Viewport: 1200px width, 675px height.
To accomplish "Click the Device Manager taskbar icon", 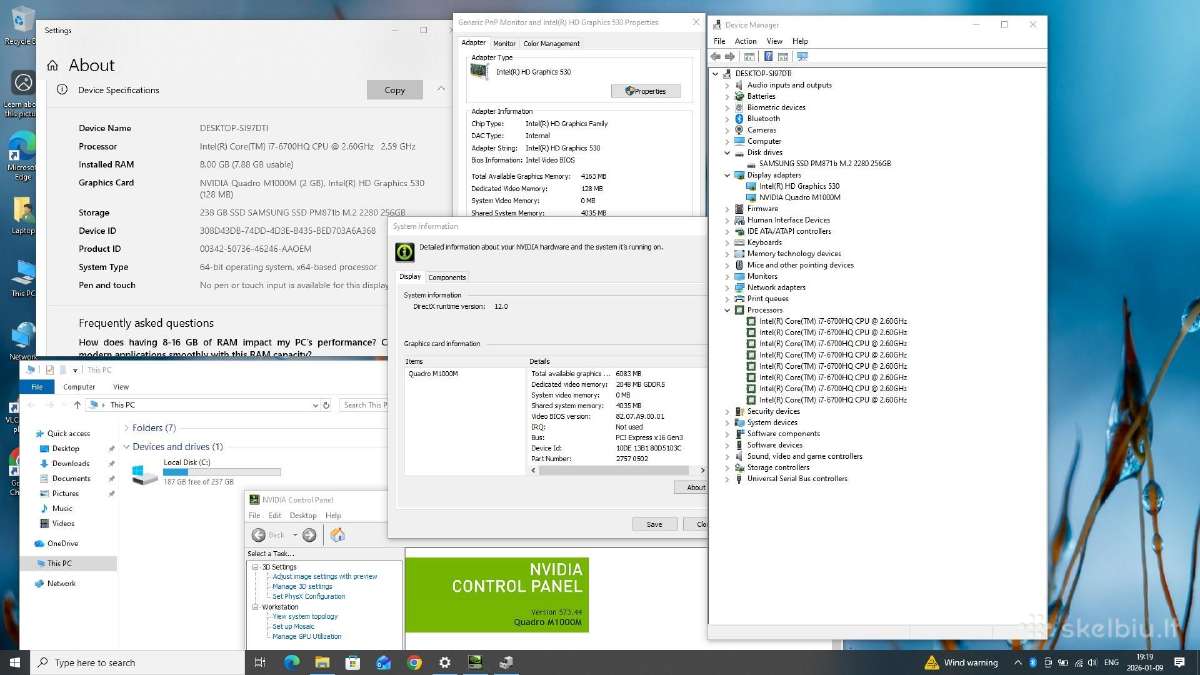I will tap(507, 662).
